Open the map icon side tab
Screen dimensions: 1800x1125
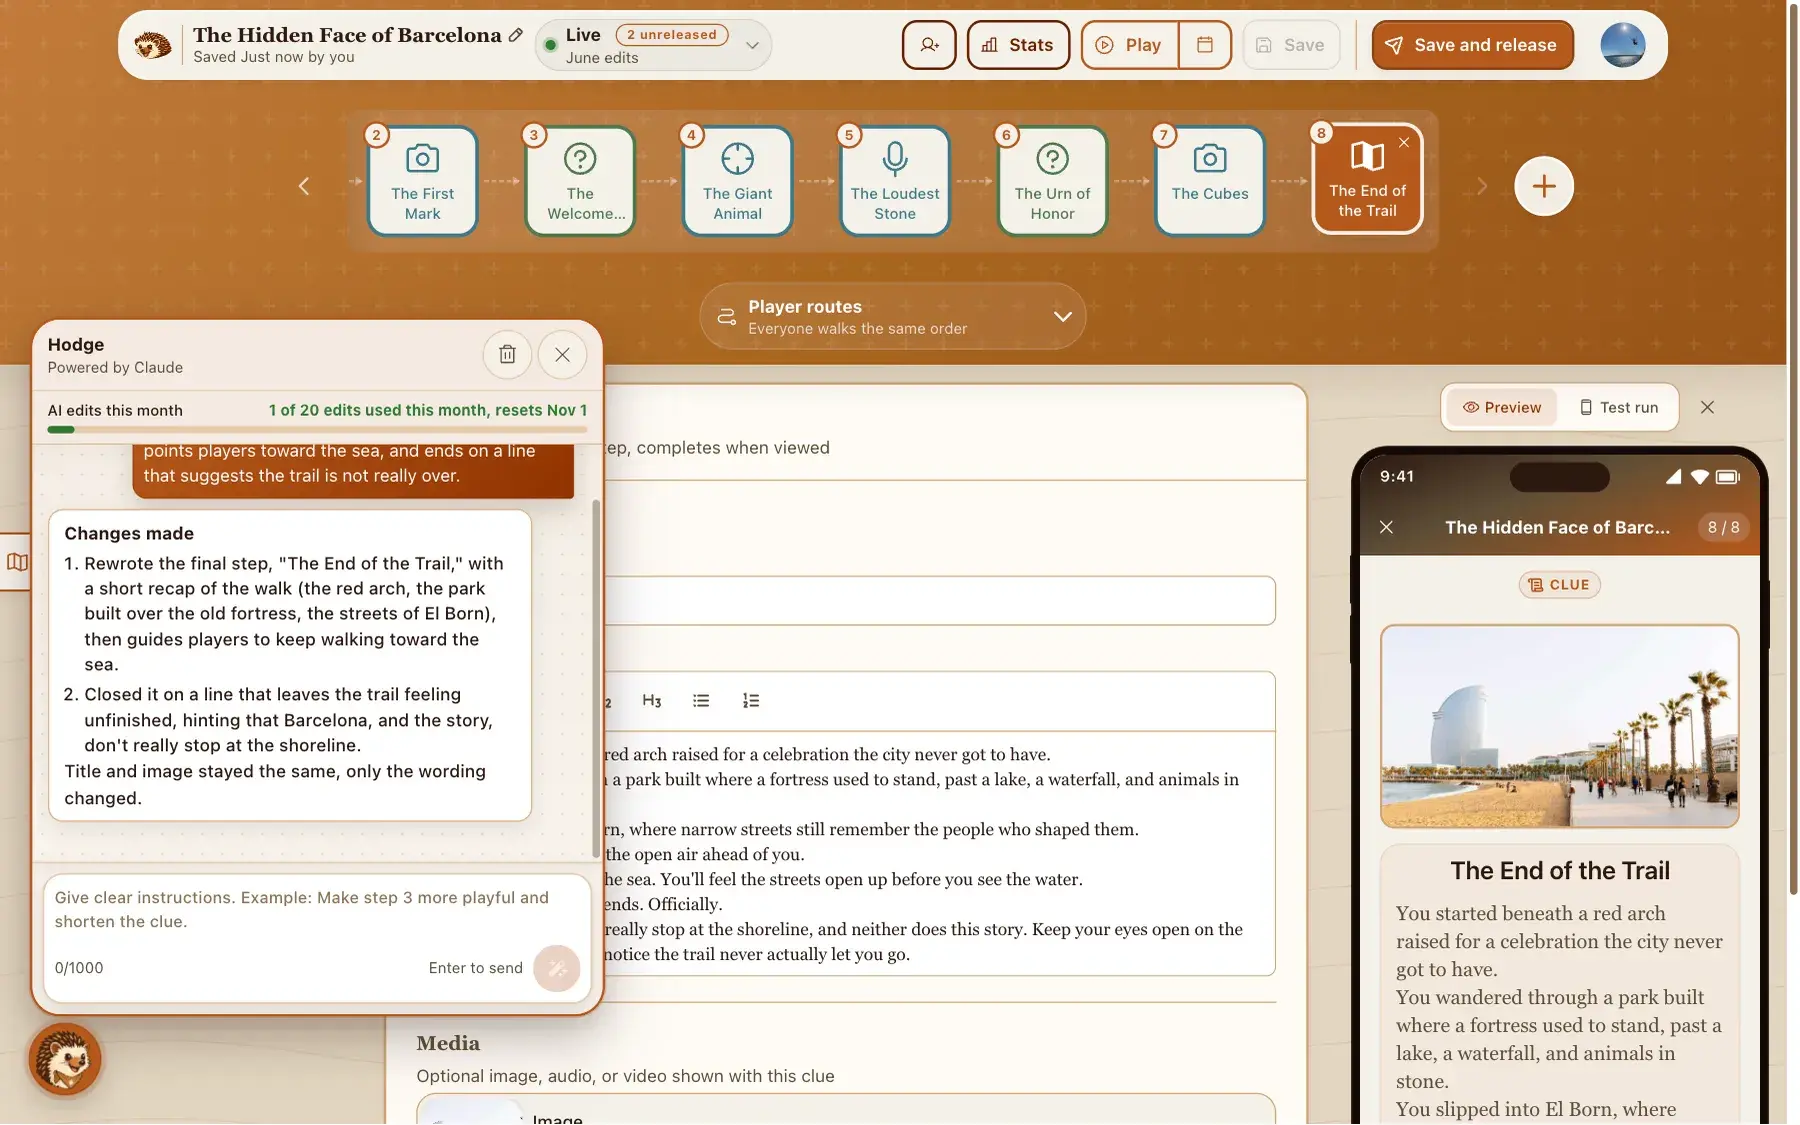coord(17,562)
